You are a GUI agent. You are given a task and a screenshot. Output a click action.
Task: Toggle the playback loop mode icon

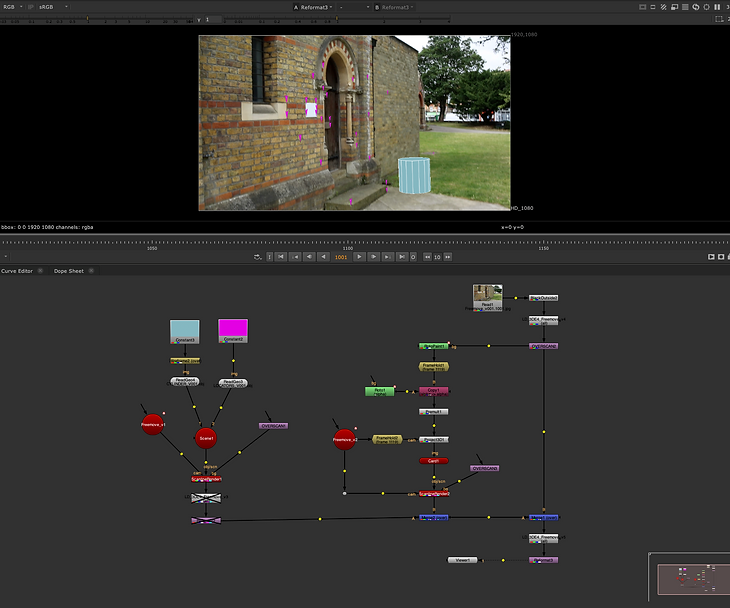click(257, 257)
